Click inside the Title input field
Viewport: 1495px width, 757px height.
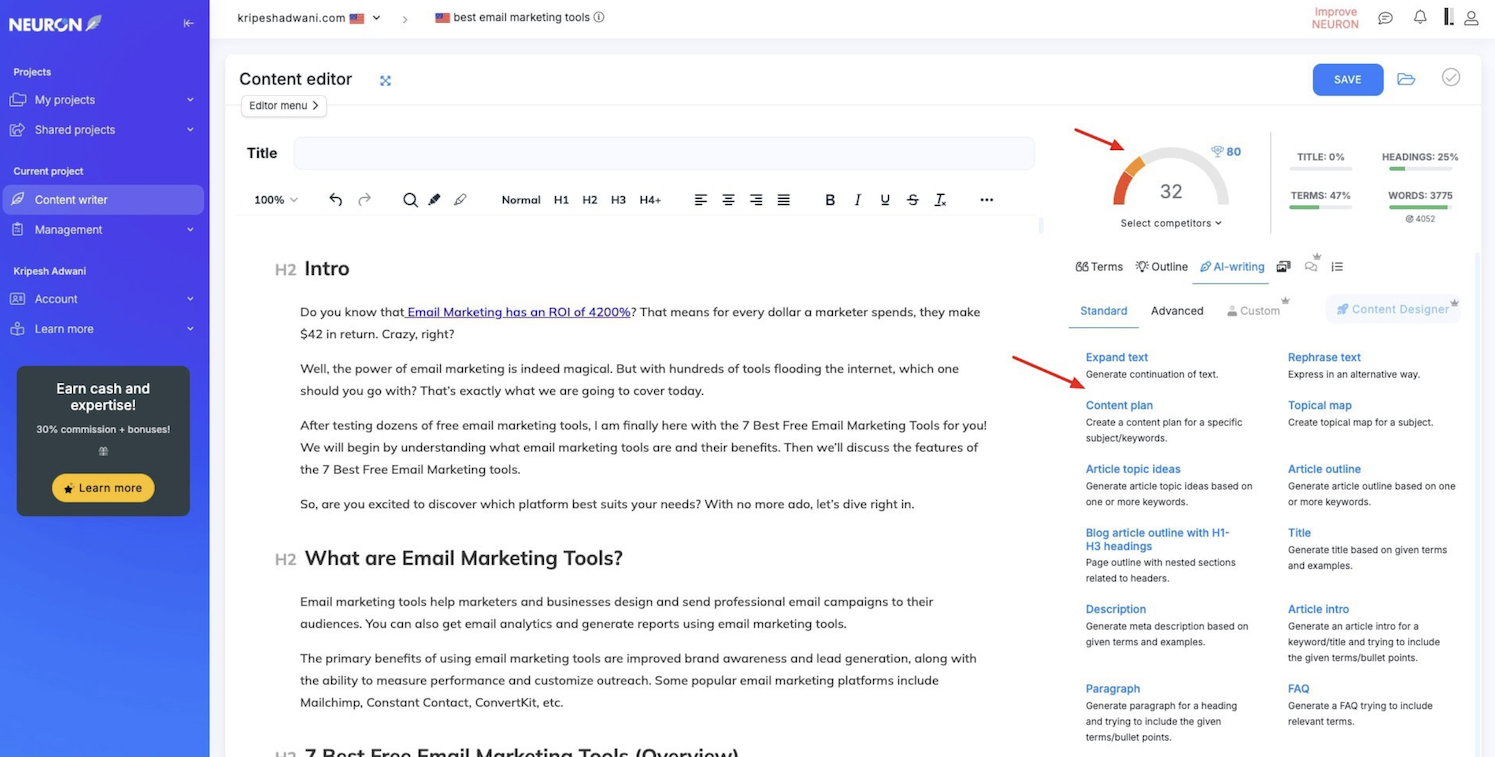click(x=664, y=152)
